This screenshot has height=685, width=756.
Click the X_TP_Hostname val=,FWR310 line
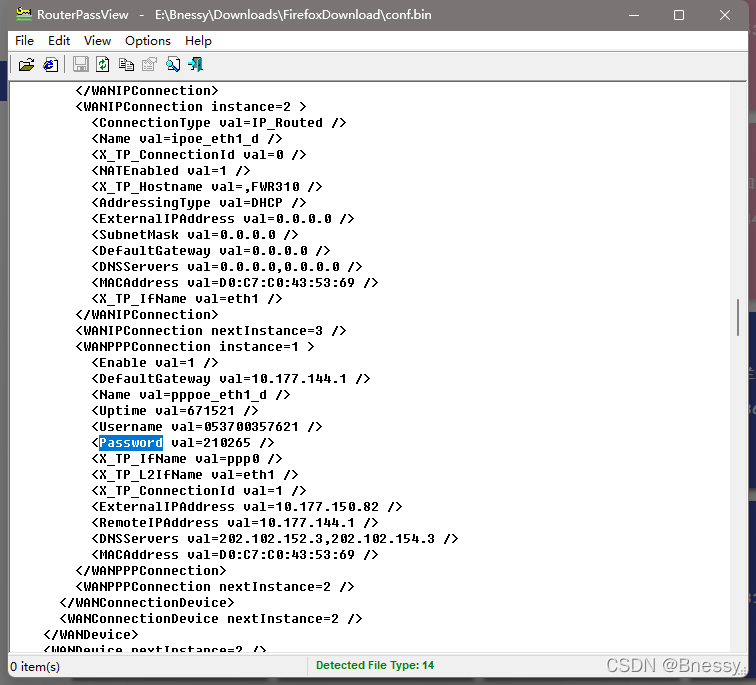[207, 187]
